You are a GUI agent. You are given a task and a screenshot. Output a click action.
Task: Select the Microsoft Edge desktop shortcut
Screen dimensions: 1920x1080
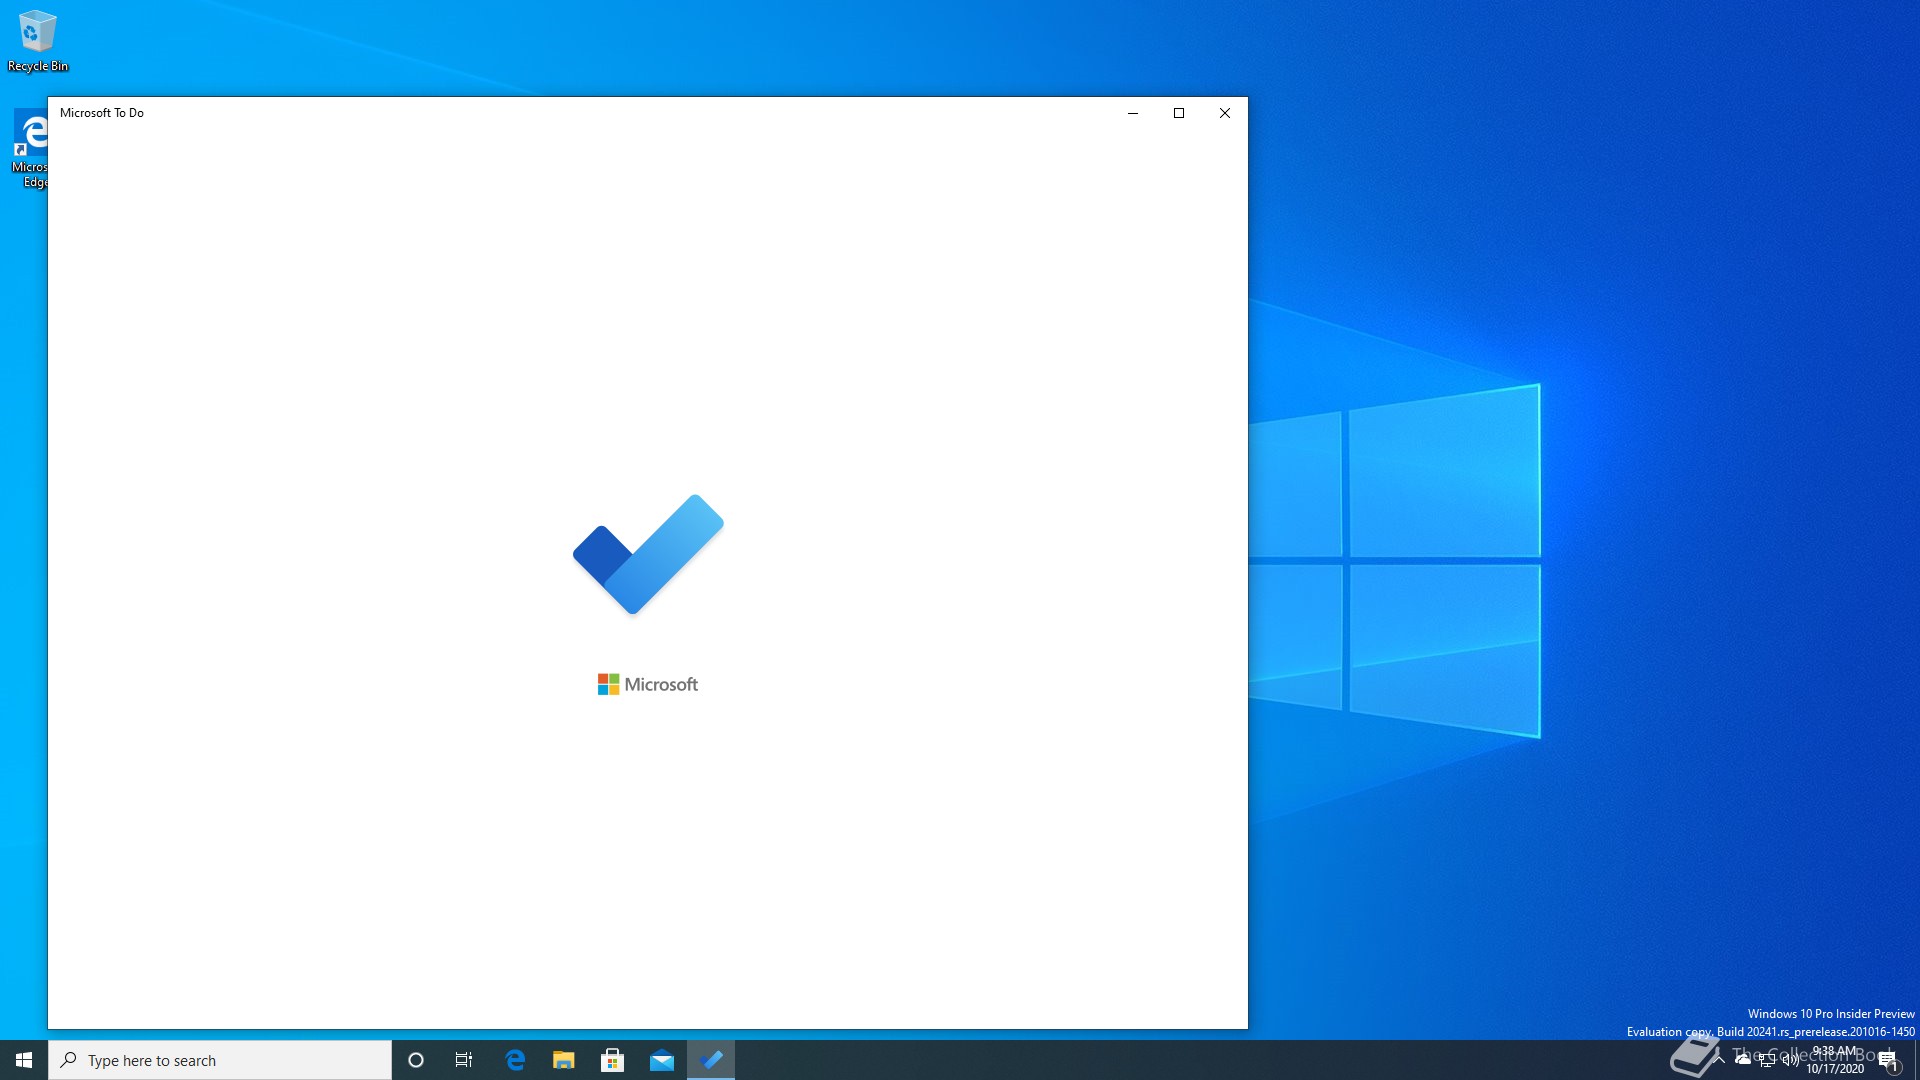(x=30, y=148)
